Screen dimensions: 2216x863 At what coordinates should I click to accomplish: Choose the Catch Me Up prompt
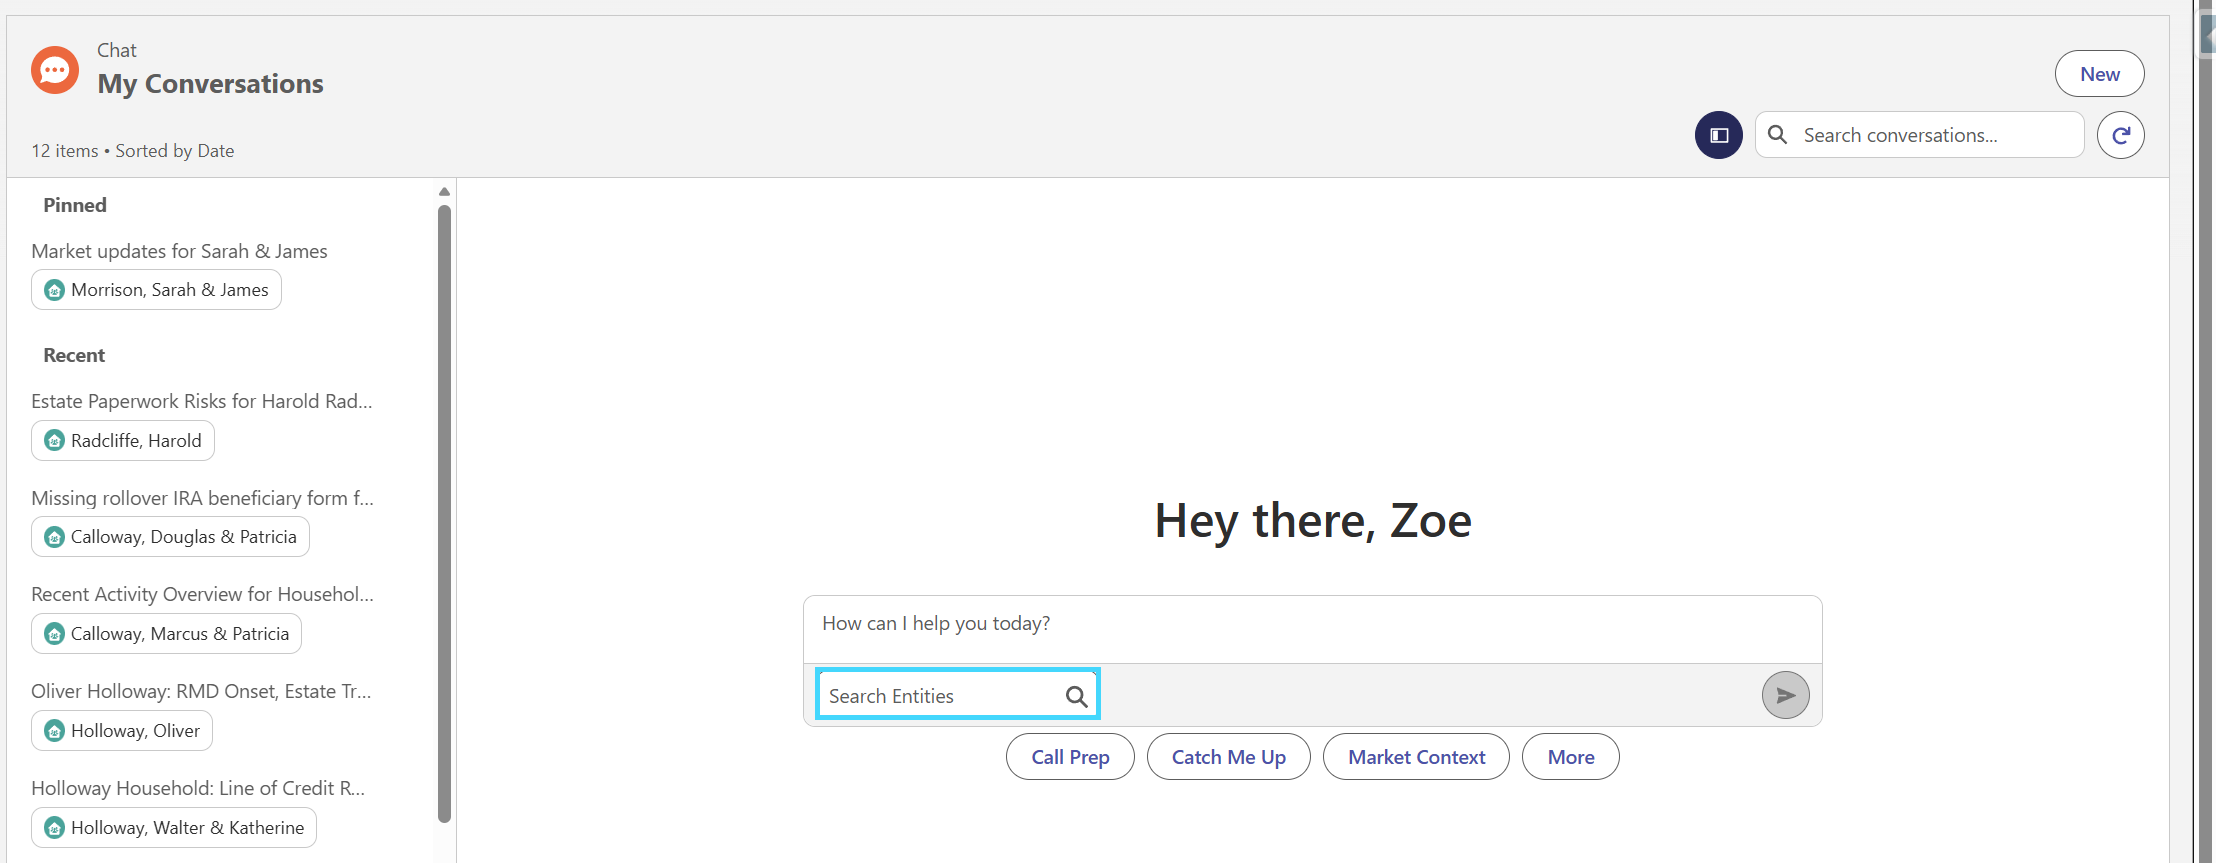(x=1229, y=757)
